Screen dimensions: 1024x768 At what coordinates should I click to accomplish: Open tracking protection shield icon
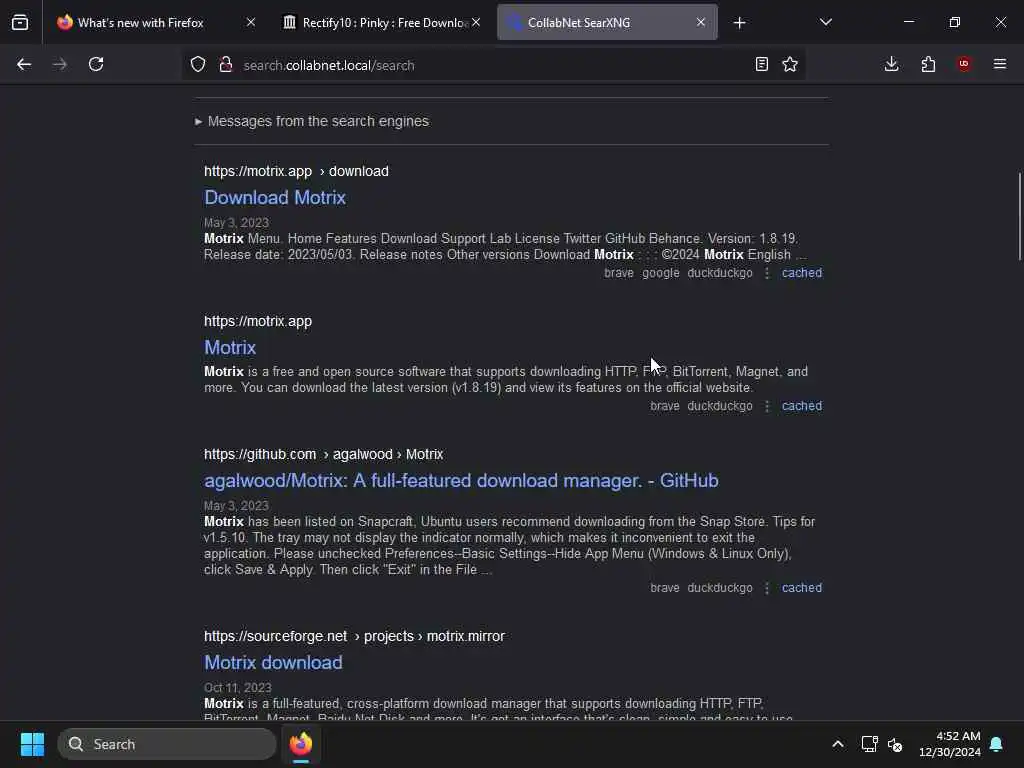point(198,64)
